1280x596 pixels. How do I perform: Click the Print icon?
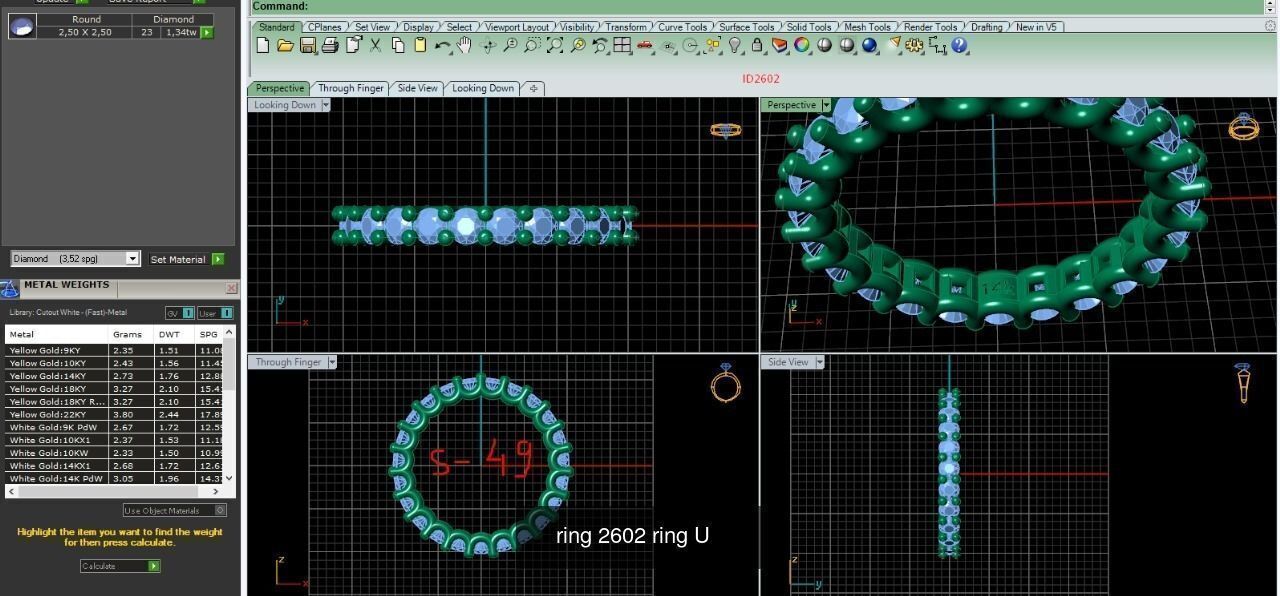point(330,45)
